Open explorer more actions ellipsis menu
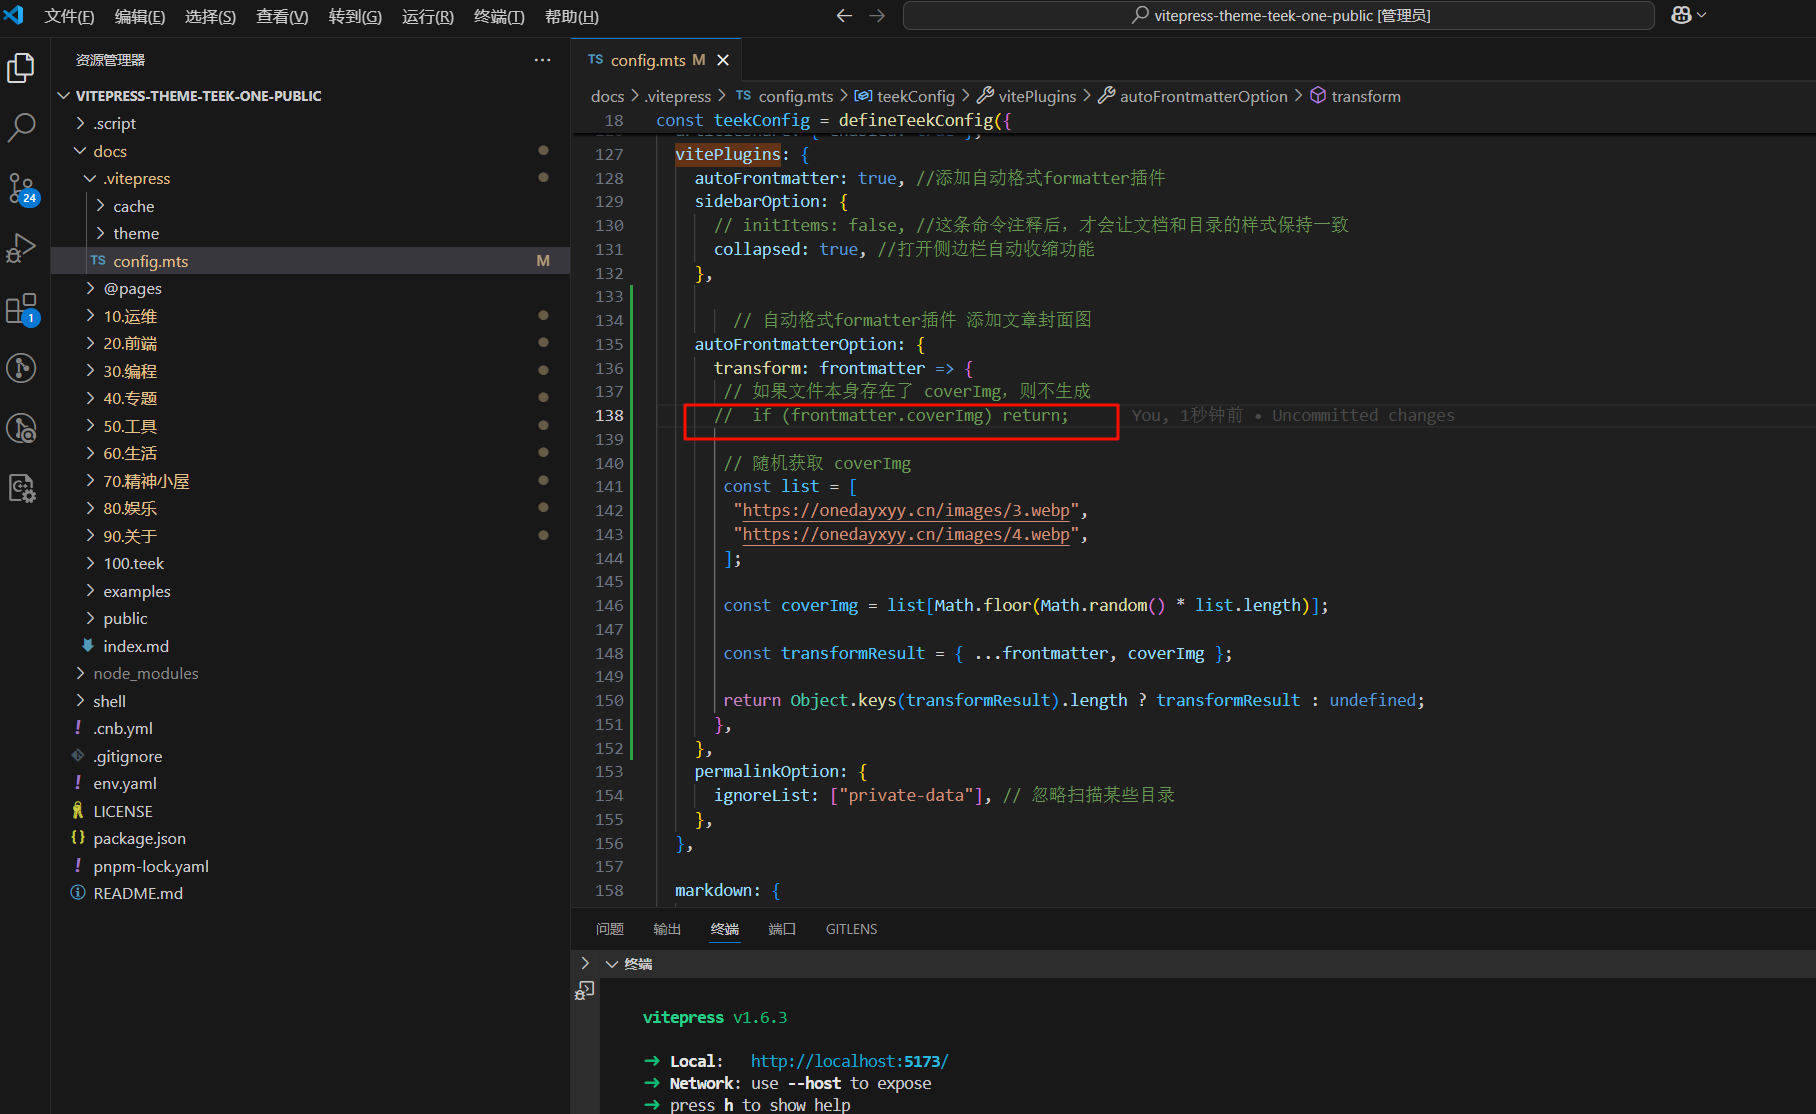This screenshot has width=1816, height=1114. [x=542, y=60]
